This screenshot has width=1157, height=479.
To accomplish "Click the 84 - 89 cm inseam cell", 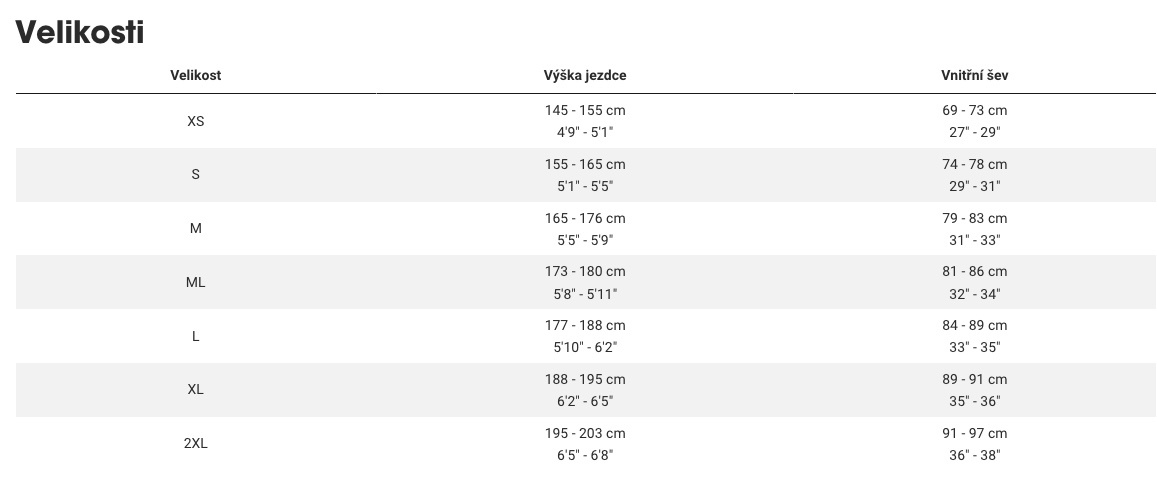I will coord(974,325).
